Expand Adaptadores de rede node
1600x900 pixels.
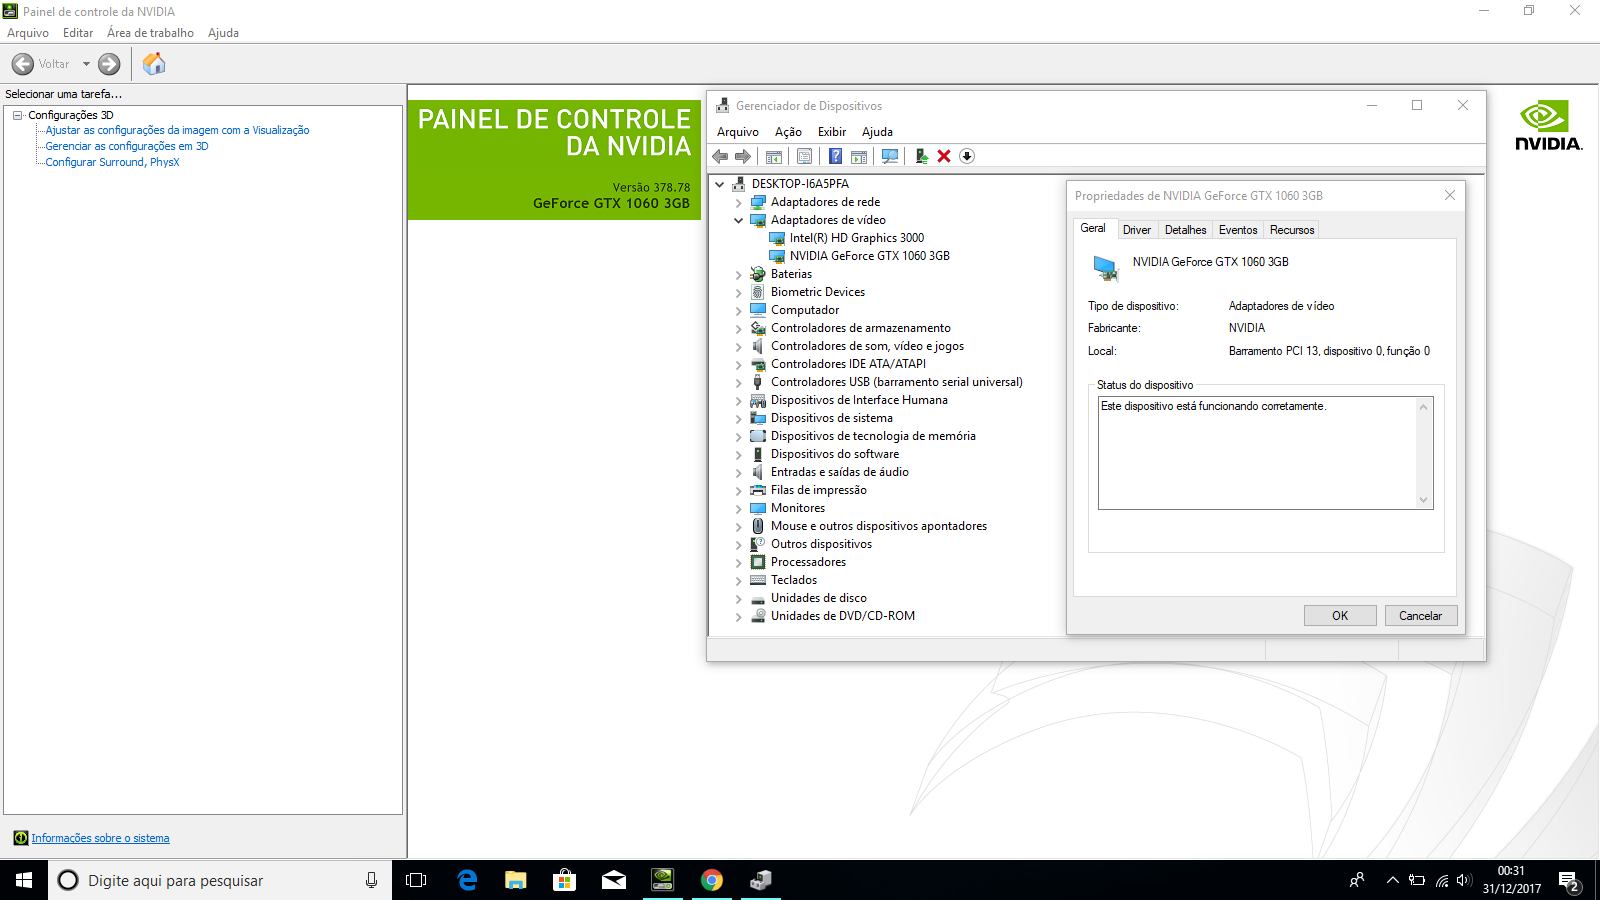point(739,203)
